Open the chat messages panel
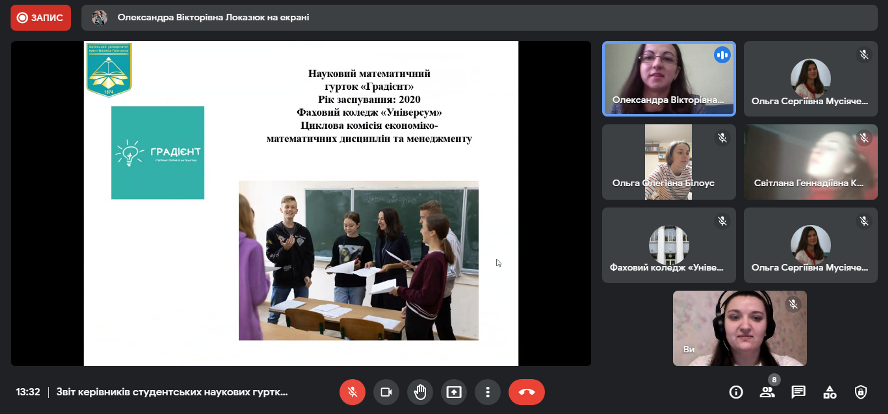The width and height of the screenshot is (888, 414). click(798, 392)
